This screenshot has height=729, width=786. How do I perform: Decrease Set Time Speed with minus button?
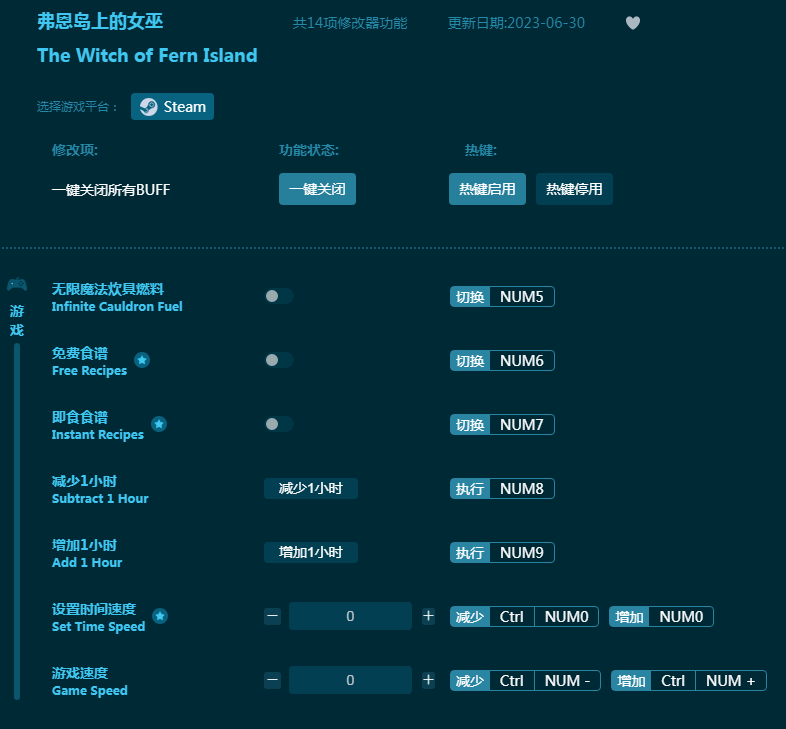tap(273, 616)
